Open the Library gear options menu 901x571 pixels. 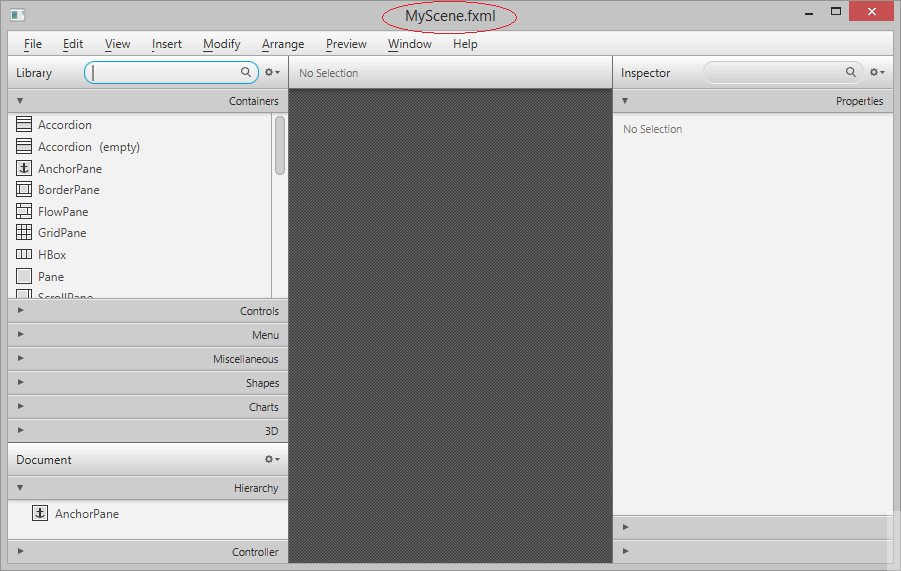click(272, 72)
